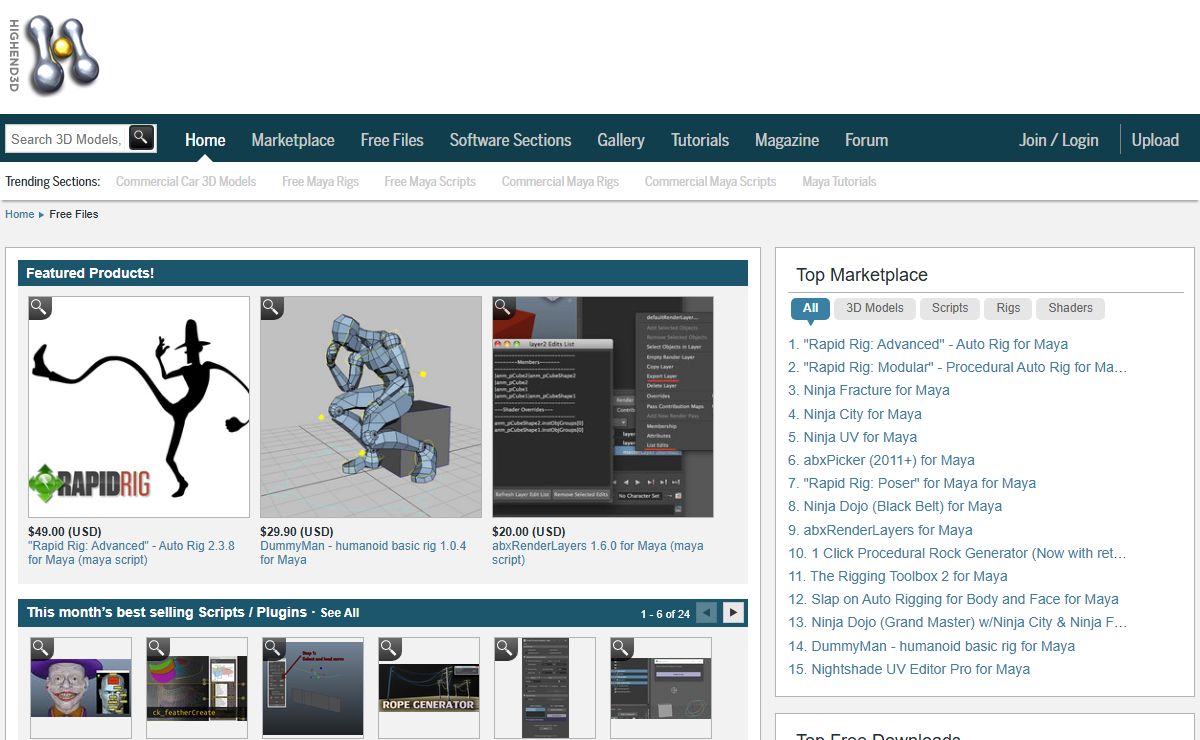Open DummyMan featured product image
Viewport: 1200px width, 740px height.
(x=371, y=407)
